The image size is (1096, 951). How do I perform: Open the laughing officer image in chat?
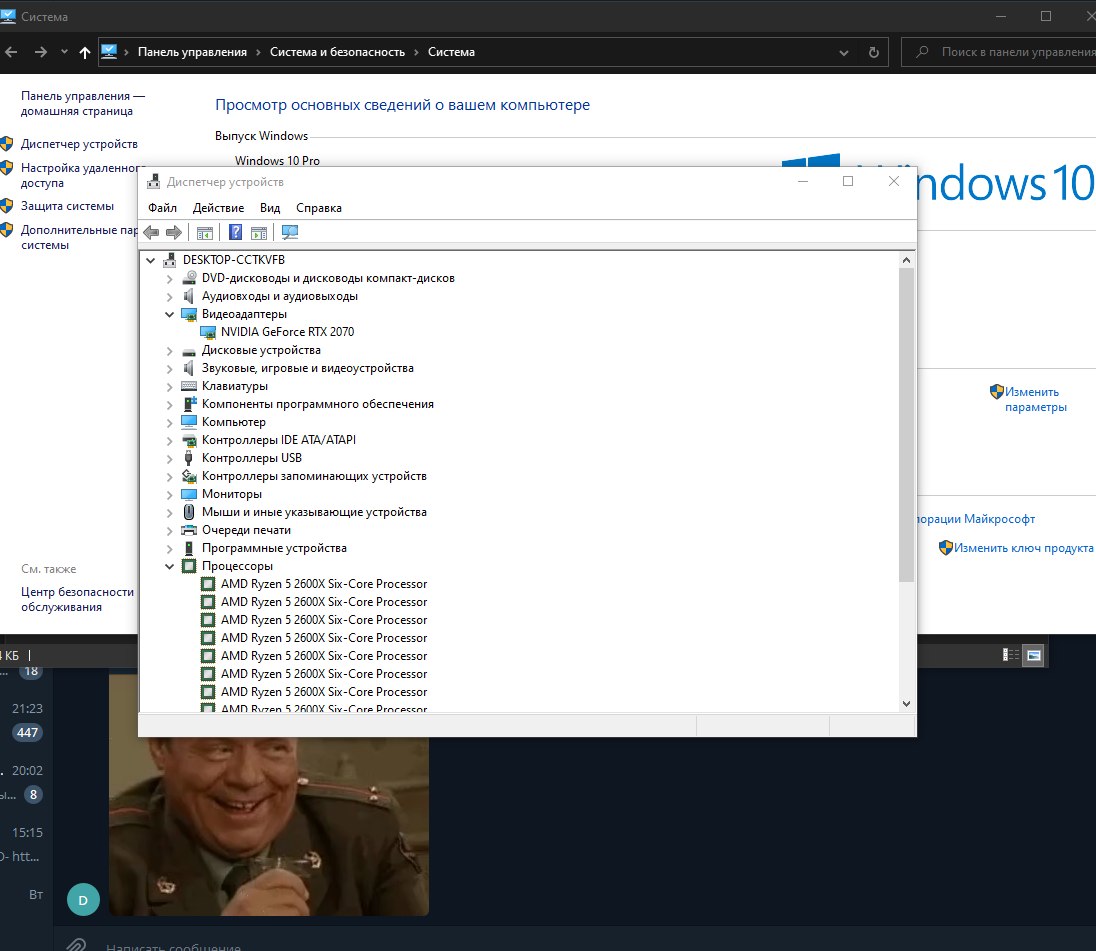pyautogui.click(x=269, y=826)
